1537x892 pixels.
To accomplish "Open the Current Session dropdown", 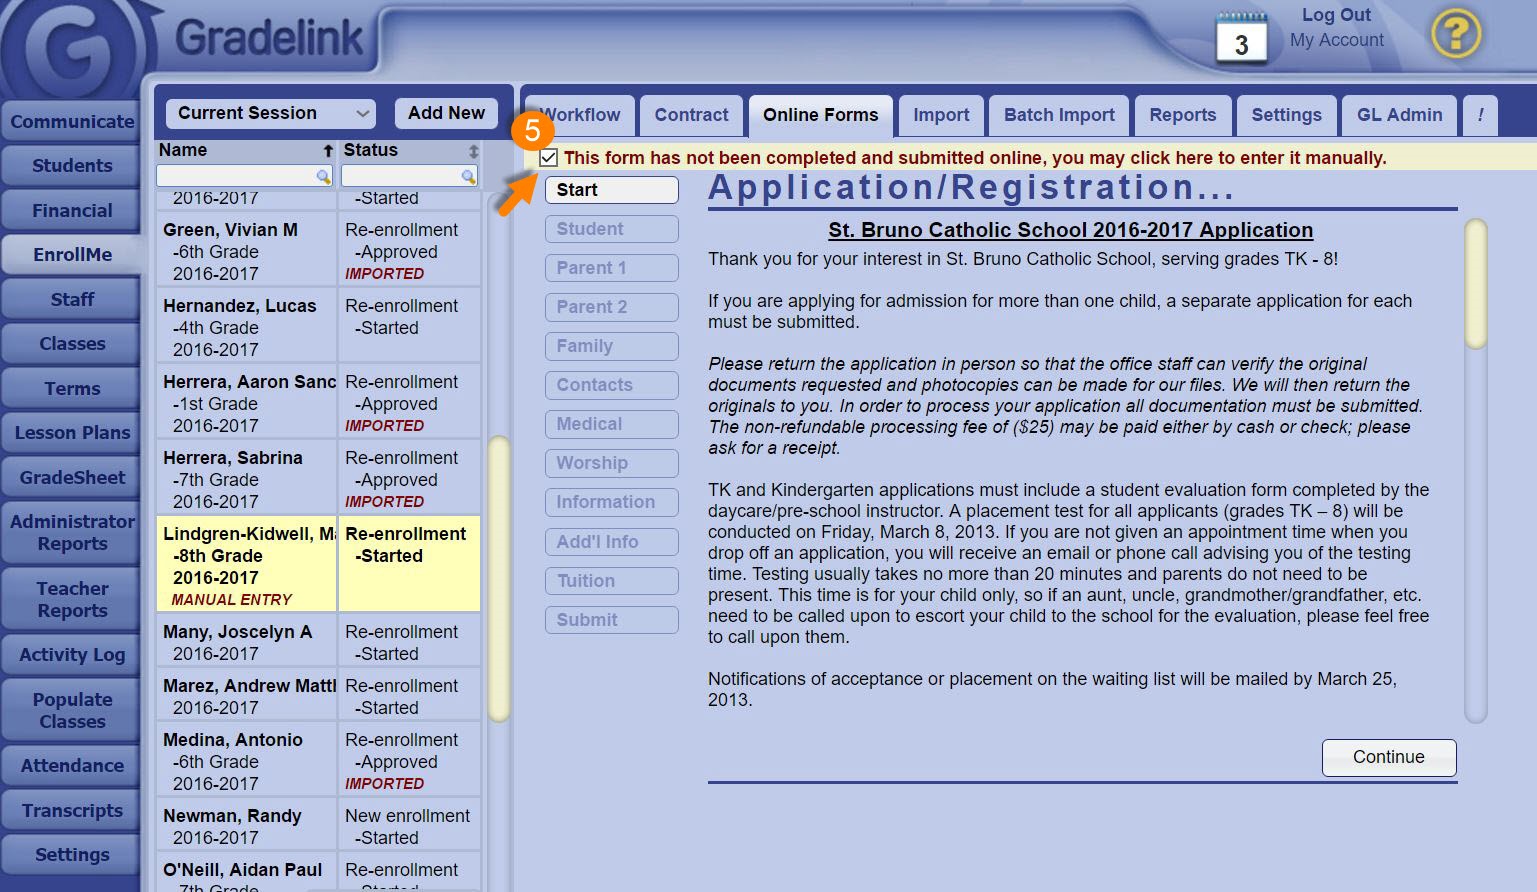I will point(270,113).
